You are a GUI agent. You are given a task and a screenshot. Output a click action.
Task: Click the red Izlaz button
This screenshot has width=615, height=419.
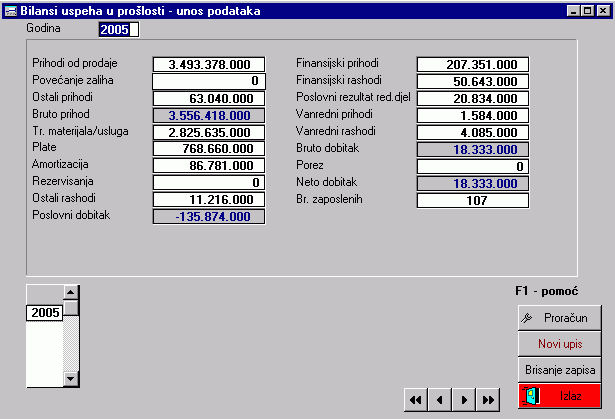tap(560, 396)
